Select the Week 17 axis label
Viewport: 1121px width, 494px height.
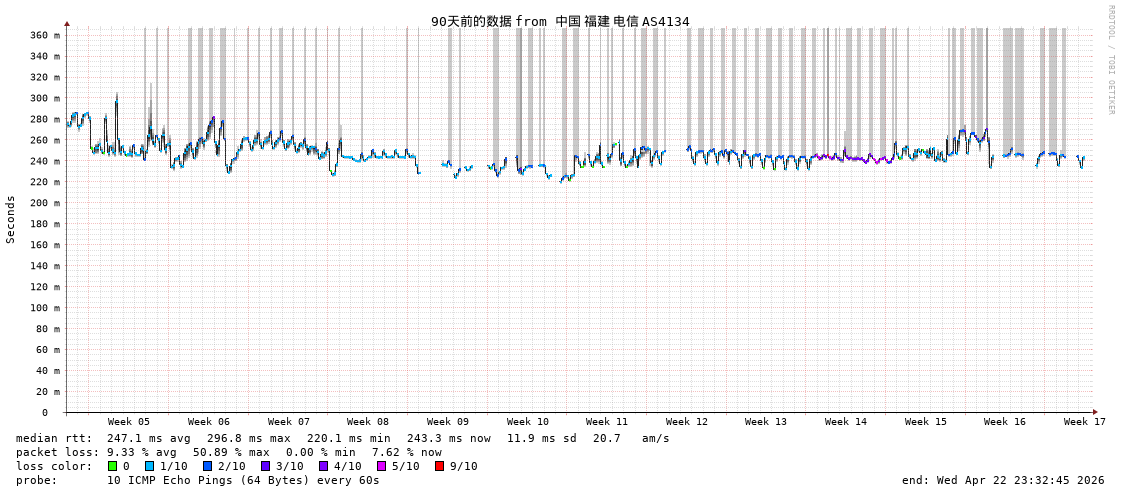[x=1084, y=422]
